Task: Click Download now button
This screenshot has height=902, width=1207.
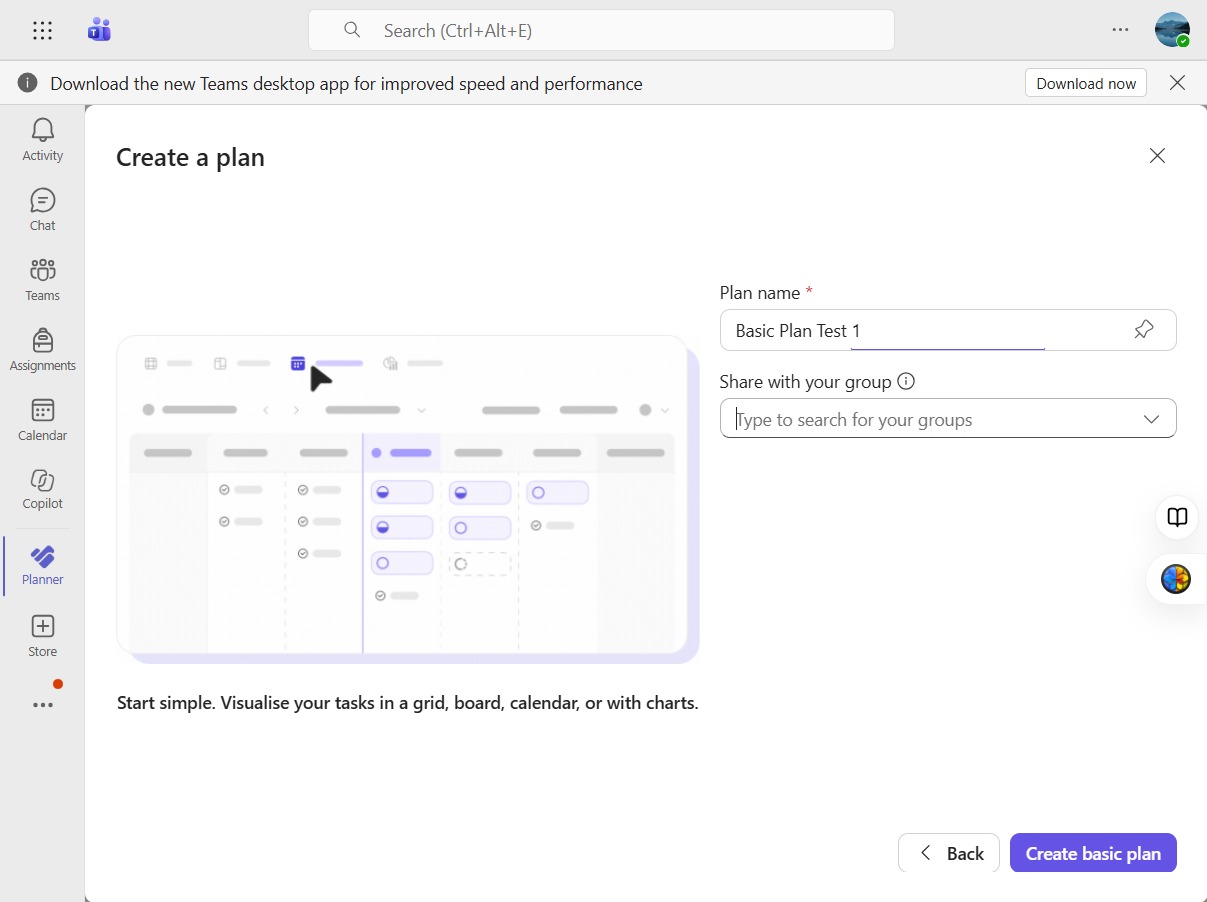Action: tap(1086, 83)
